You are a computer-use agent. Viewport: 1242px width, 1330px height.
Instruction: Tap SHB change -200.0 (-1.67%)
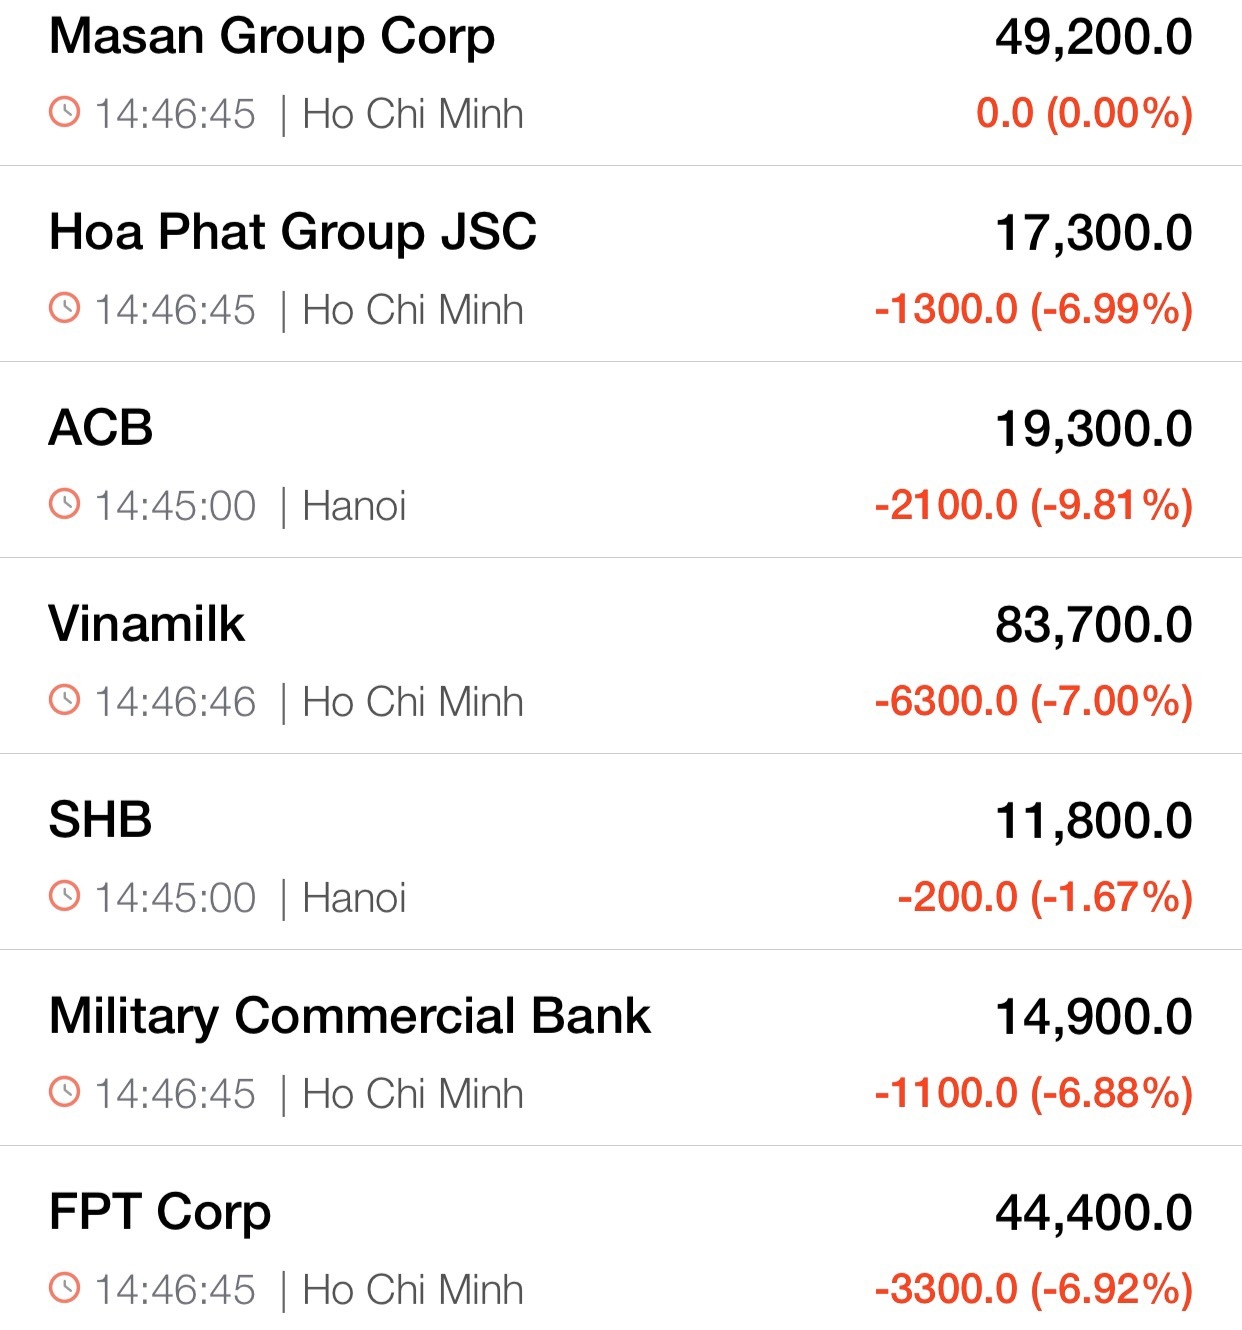pyautogui.click(x=1045, y=898)
